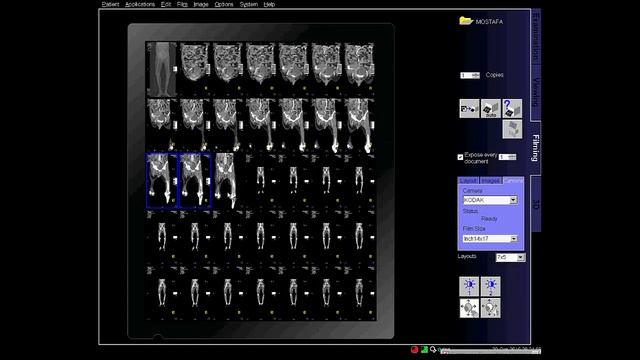This screenshot has height=360, width=640.
Task: Click the auto expose film icon
Action: [491, 108]
